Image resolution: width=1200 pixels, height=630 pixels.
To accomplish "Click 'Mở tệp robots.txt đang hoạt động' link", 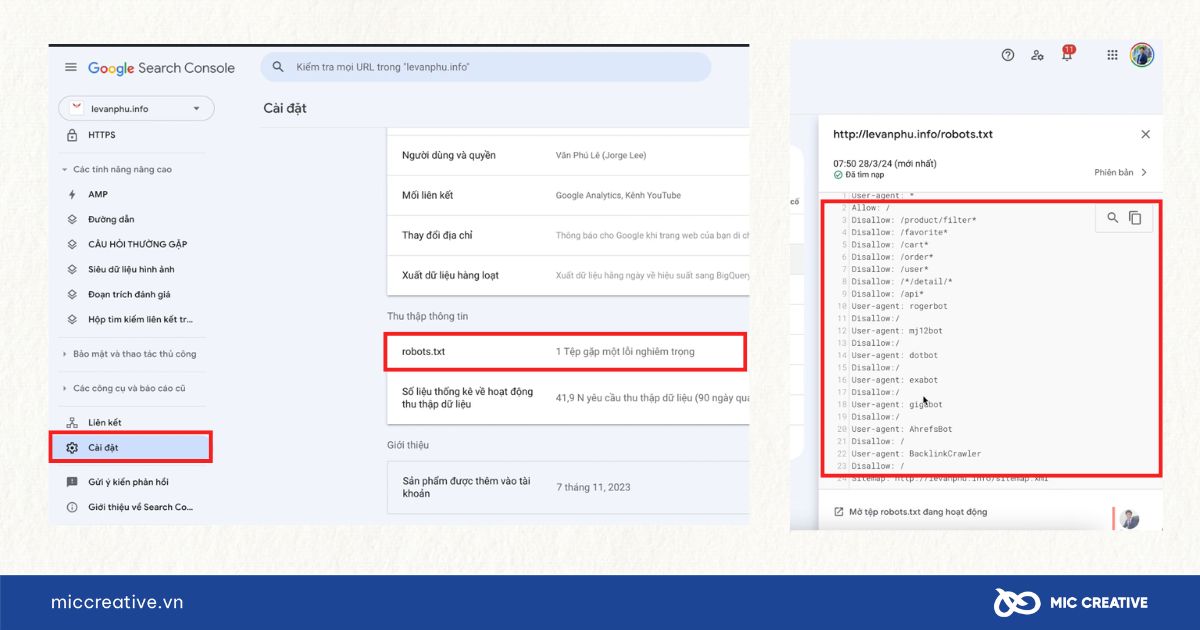I will (918, 512).
